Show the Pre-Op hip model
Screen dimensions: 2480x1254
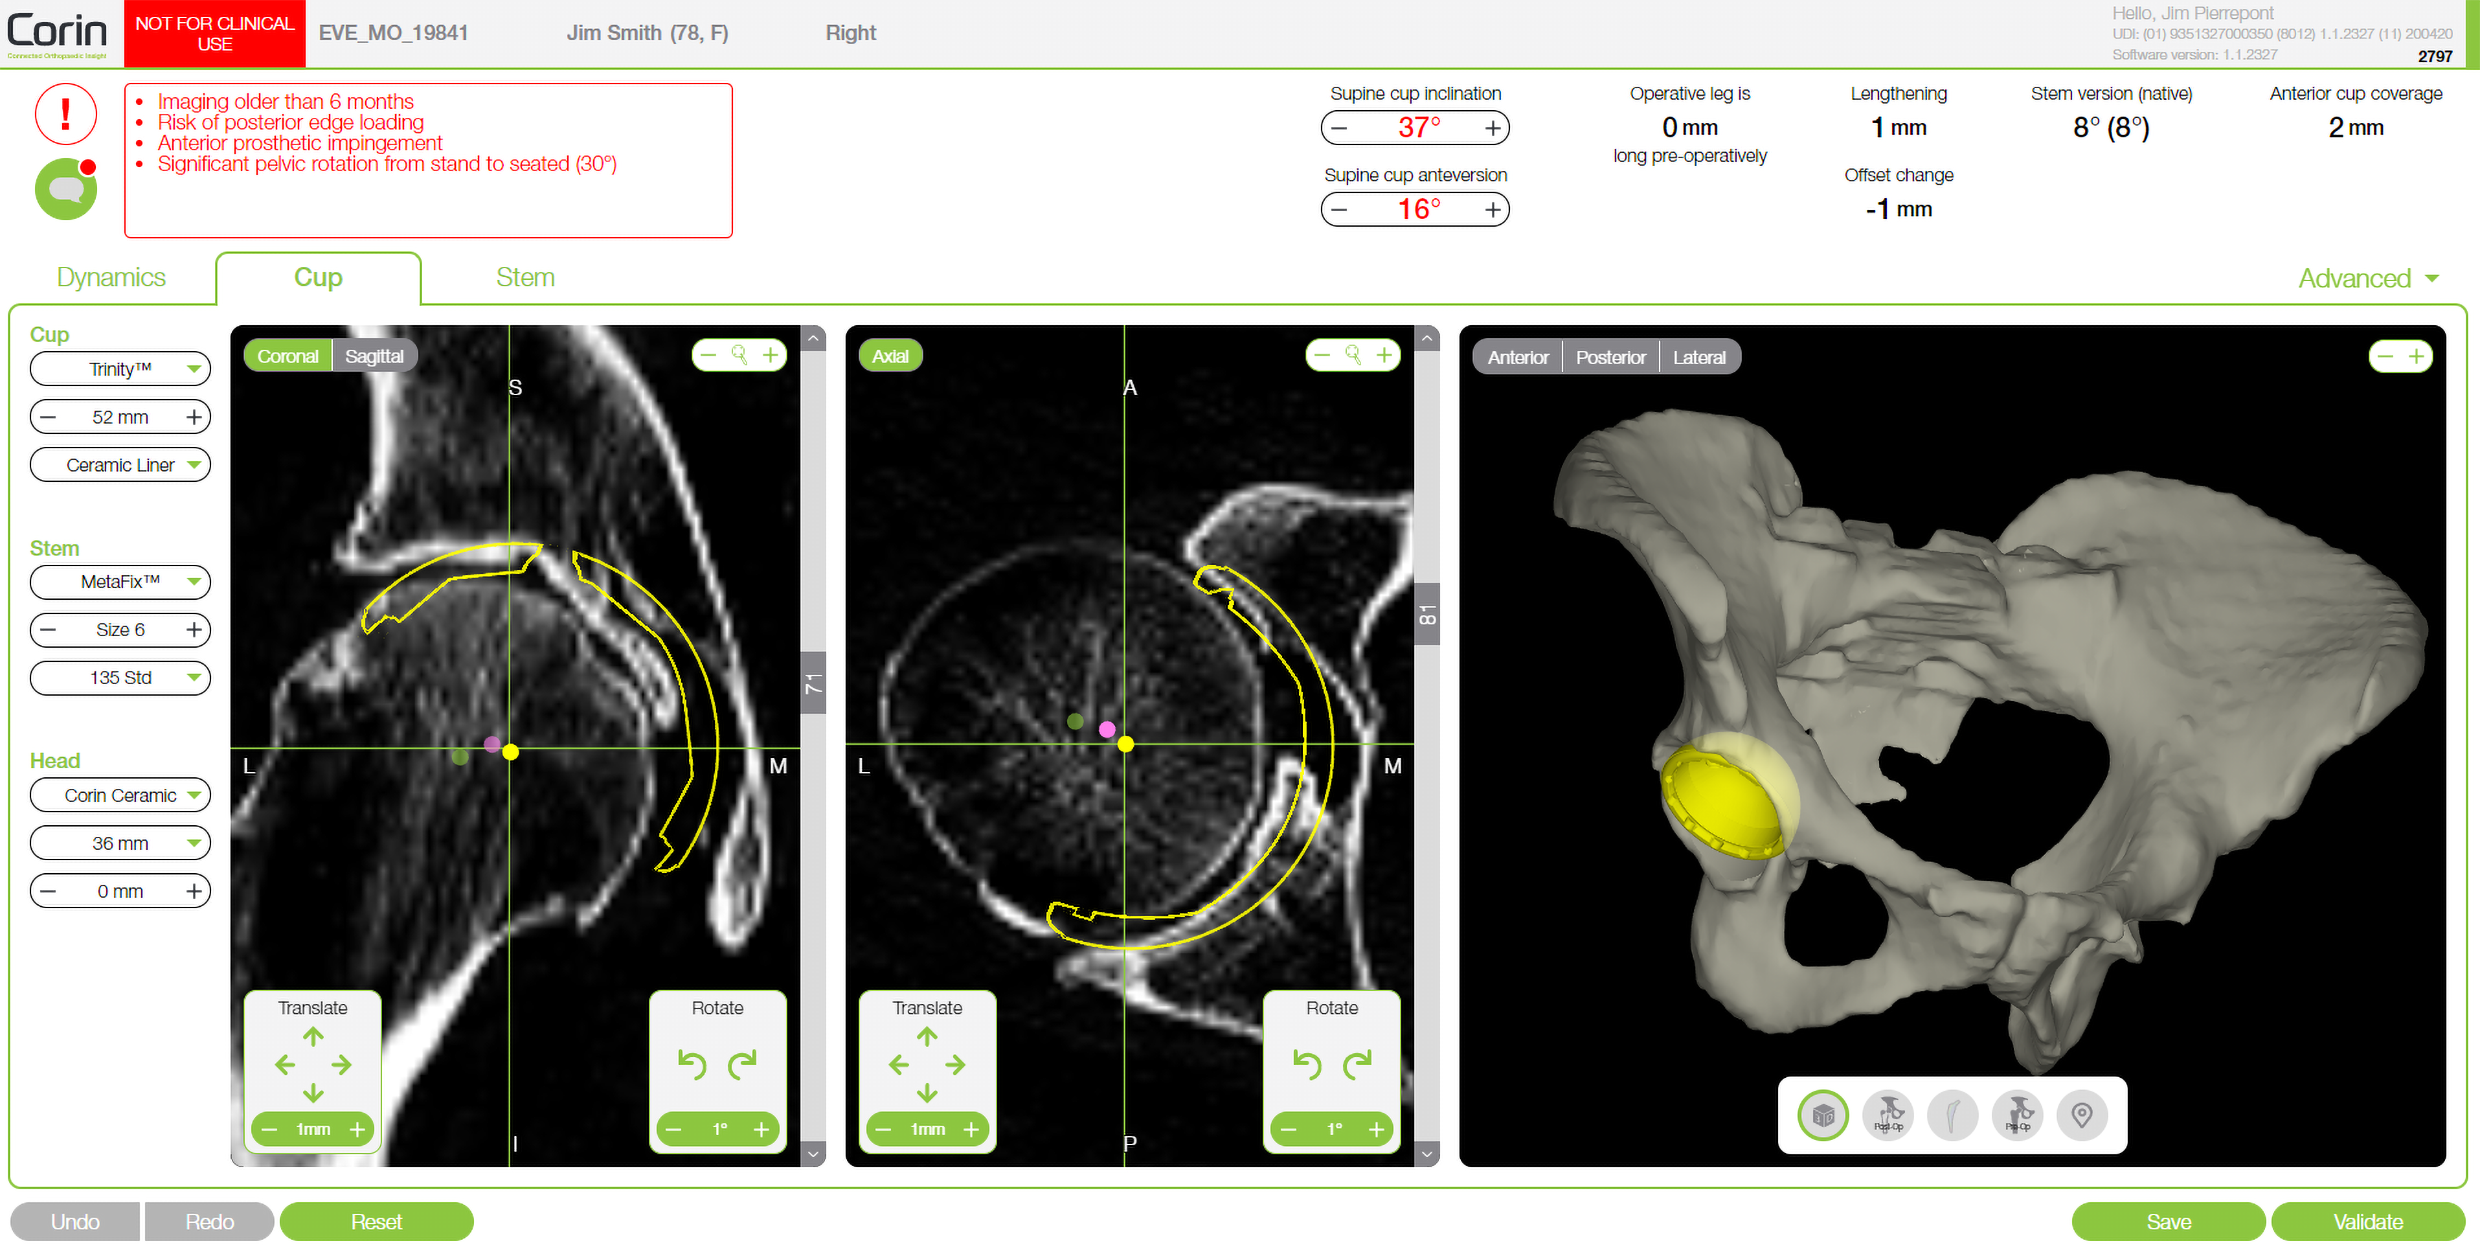click(2017, 1115)
